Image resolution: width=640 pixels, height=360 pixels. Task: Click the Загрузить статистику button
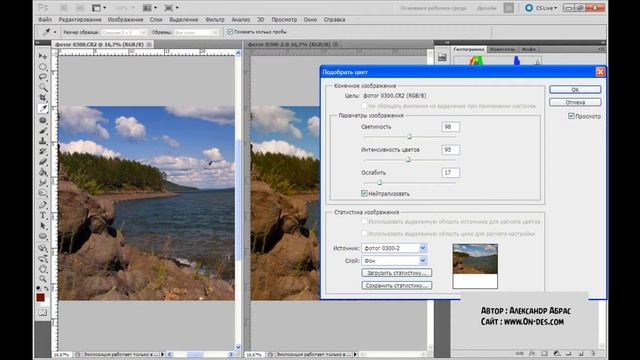(x=396, y=273)
